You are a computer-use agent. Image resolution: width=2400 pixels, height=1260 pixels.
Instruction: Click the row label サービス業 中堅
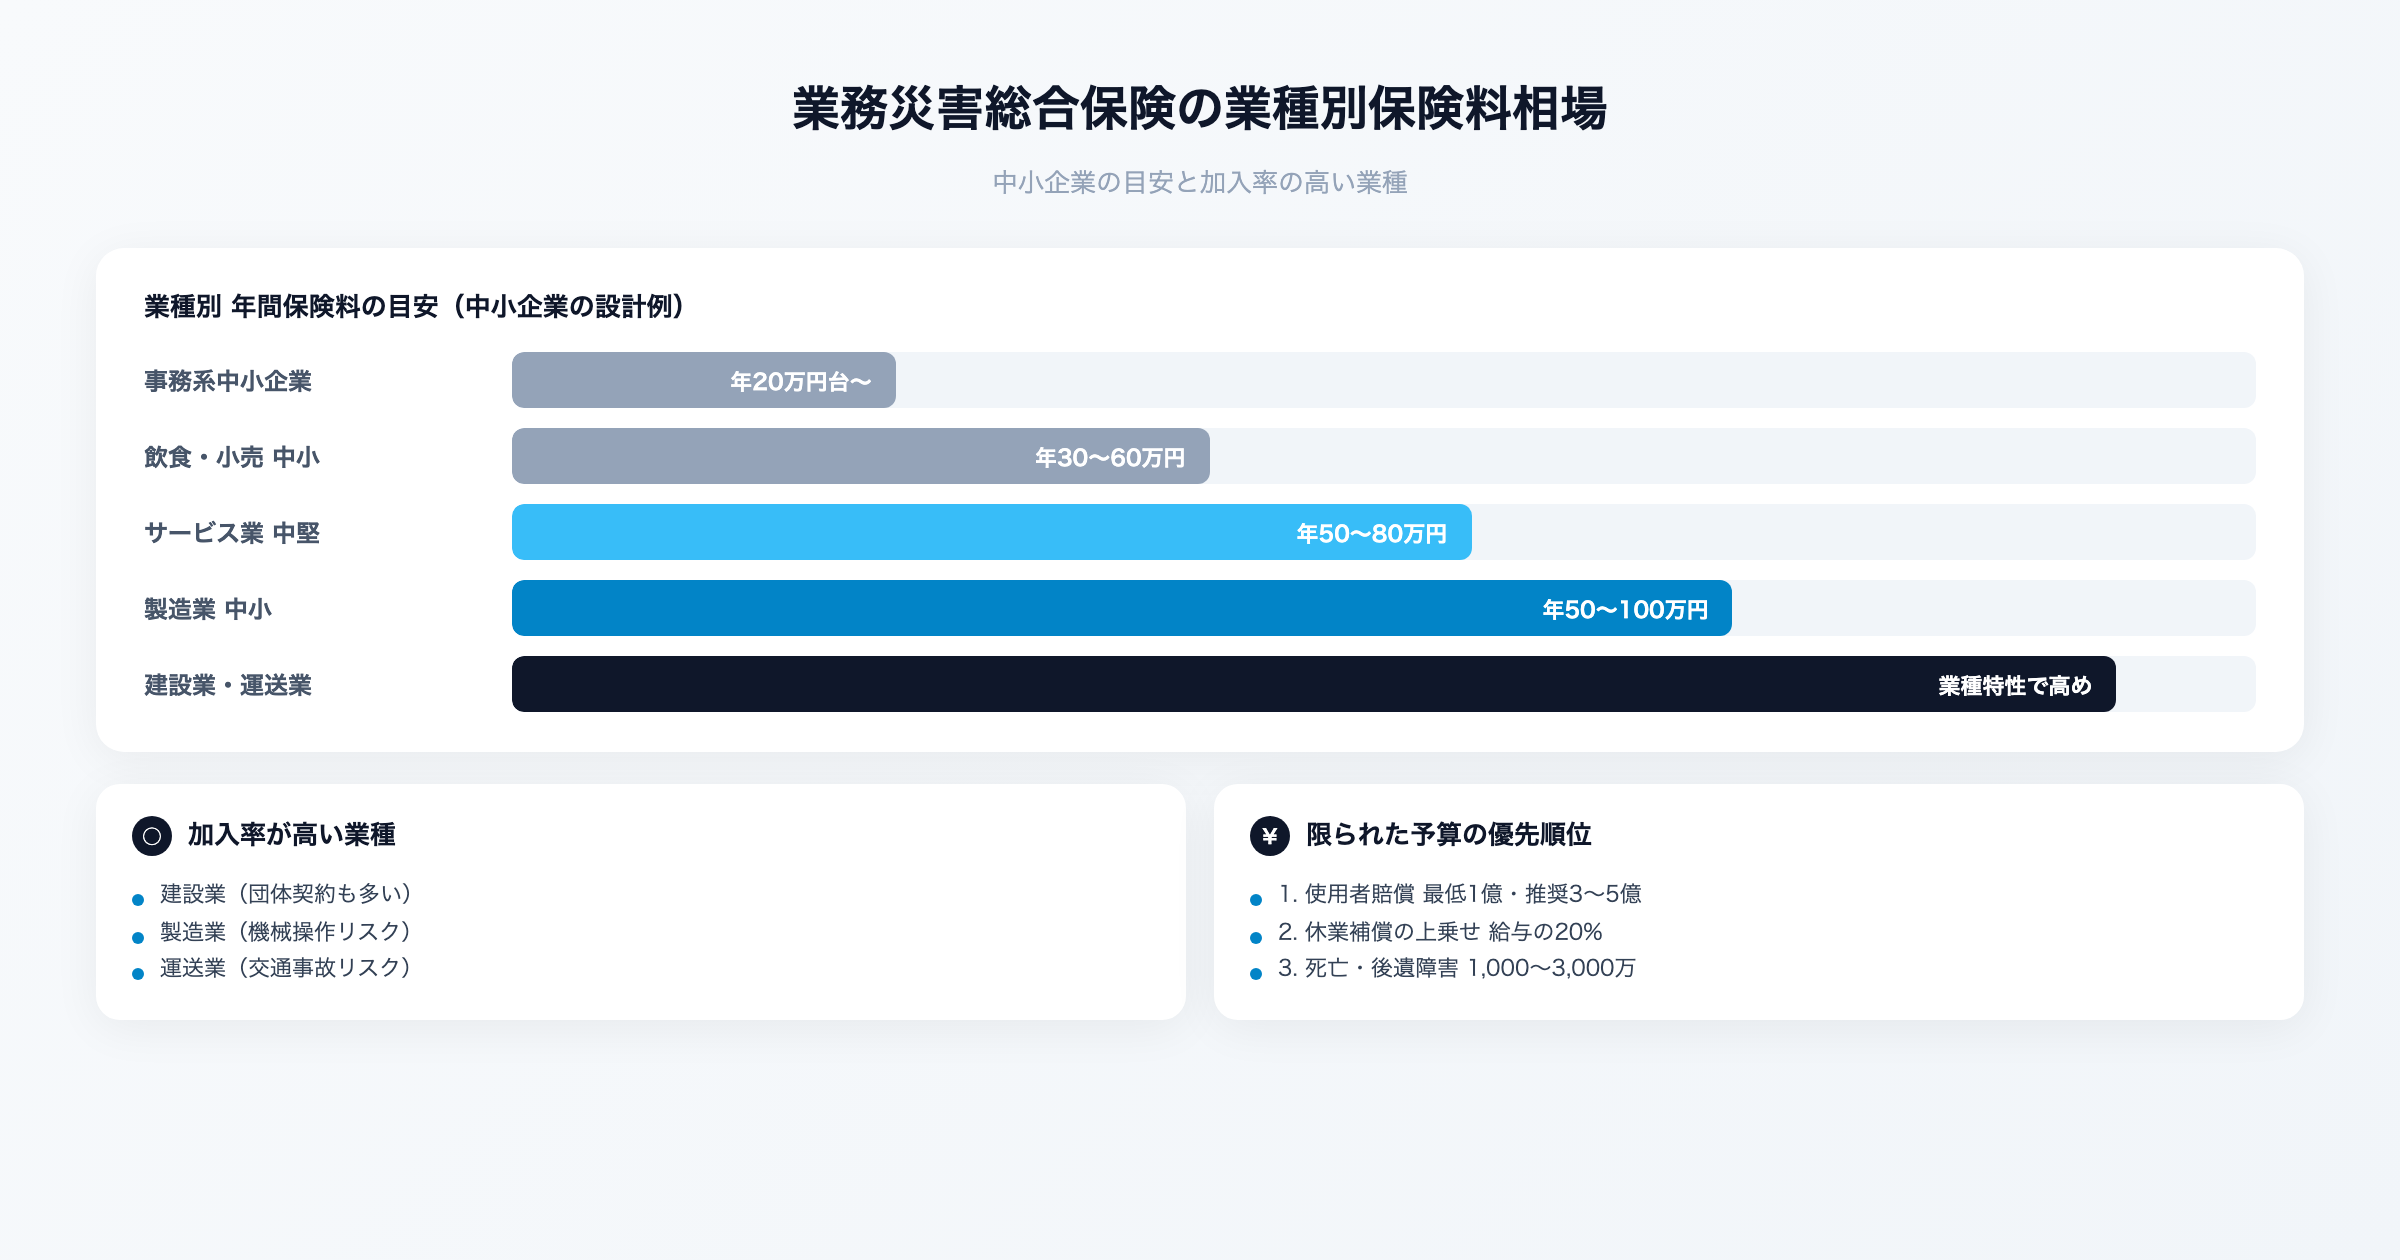[x=232, y=533]
